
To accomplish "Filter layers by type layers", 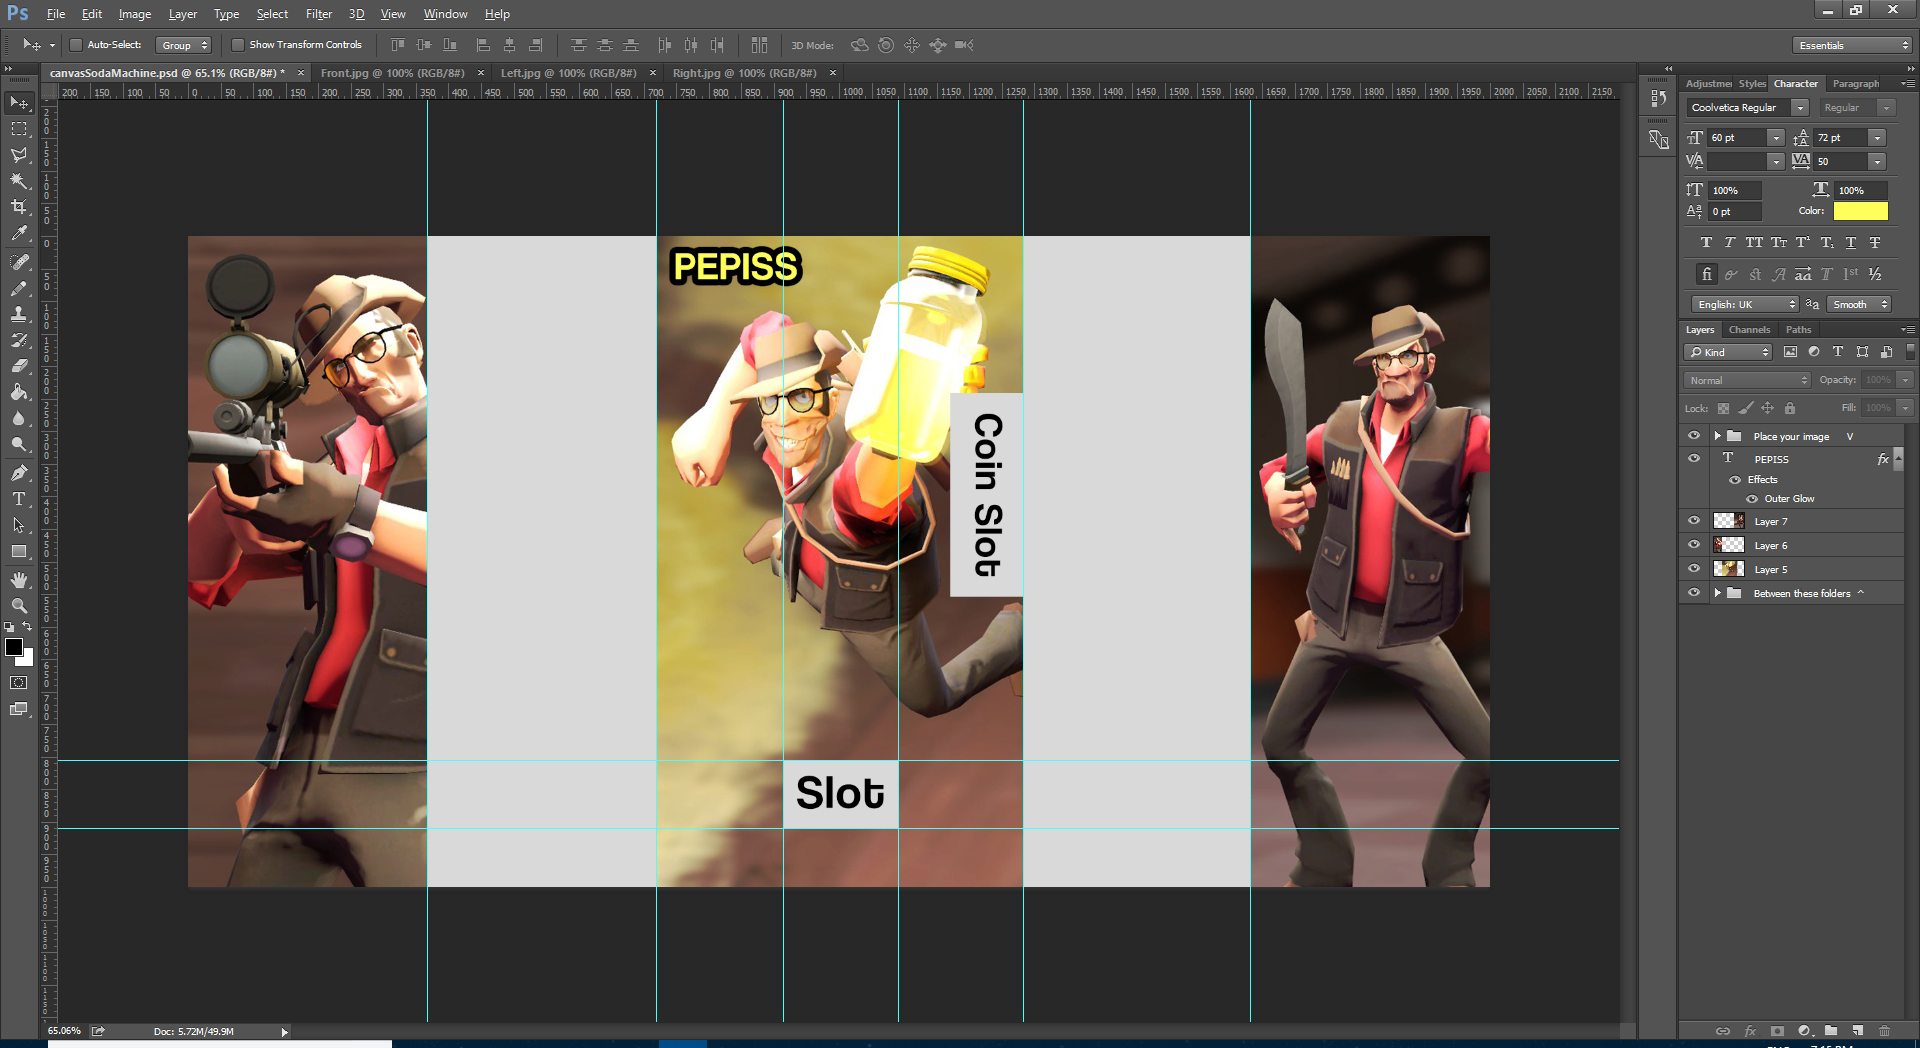I will pyautogui.click(x=1838, y=352).
